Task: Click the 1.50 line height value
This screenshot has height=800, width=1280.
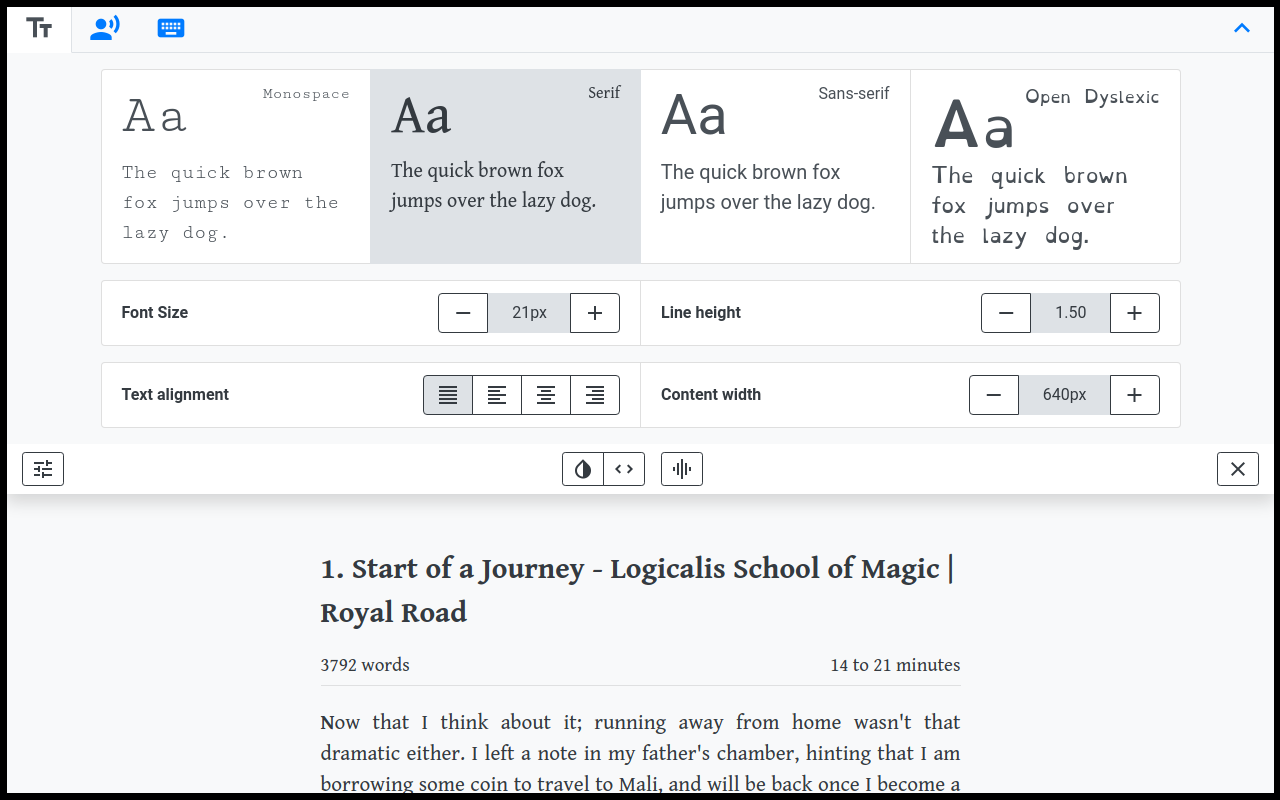Action: tap(1070, 313)
